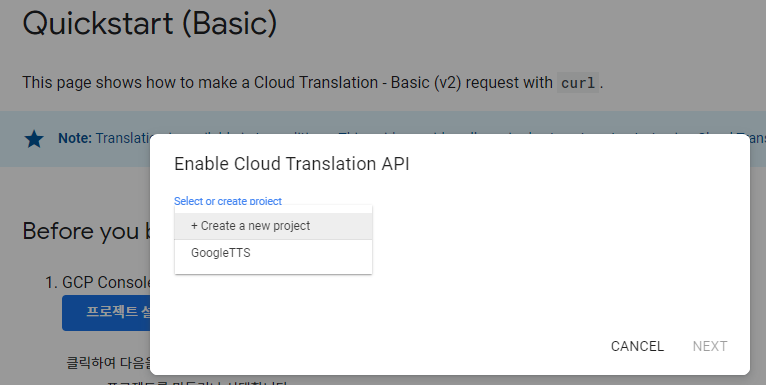Open the "Select or create project" dropdown

(228, 201)
